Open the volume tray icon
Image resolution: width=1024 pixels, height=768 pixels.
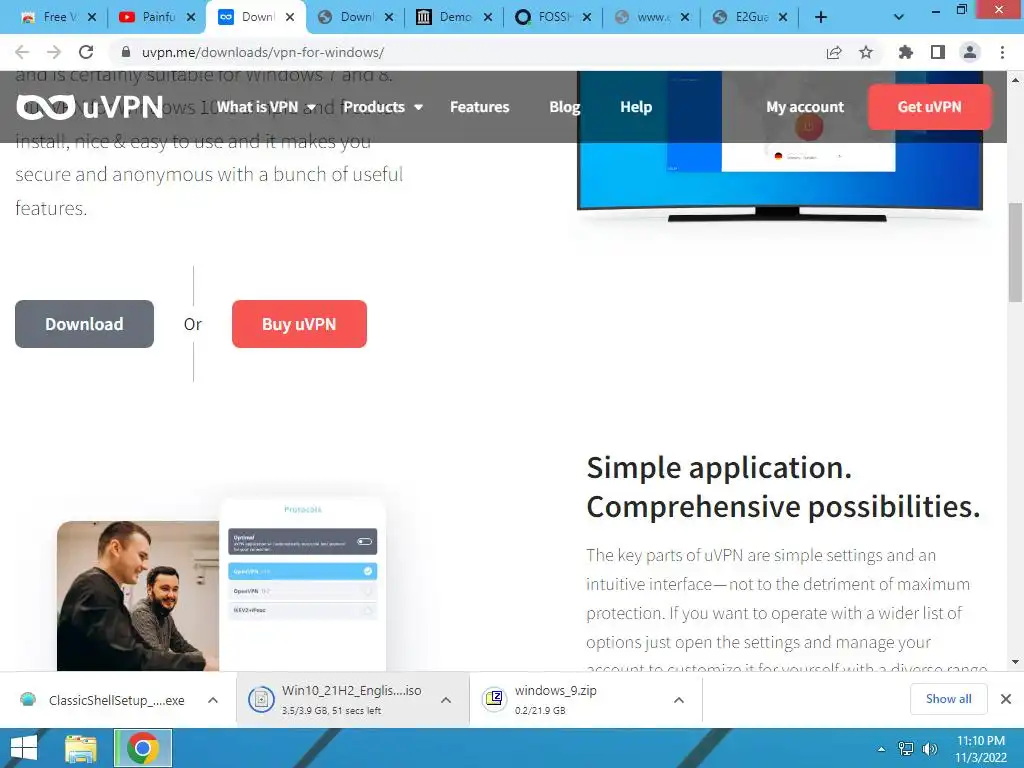(930, 749)
